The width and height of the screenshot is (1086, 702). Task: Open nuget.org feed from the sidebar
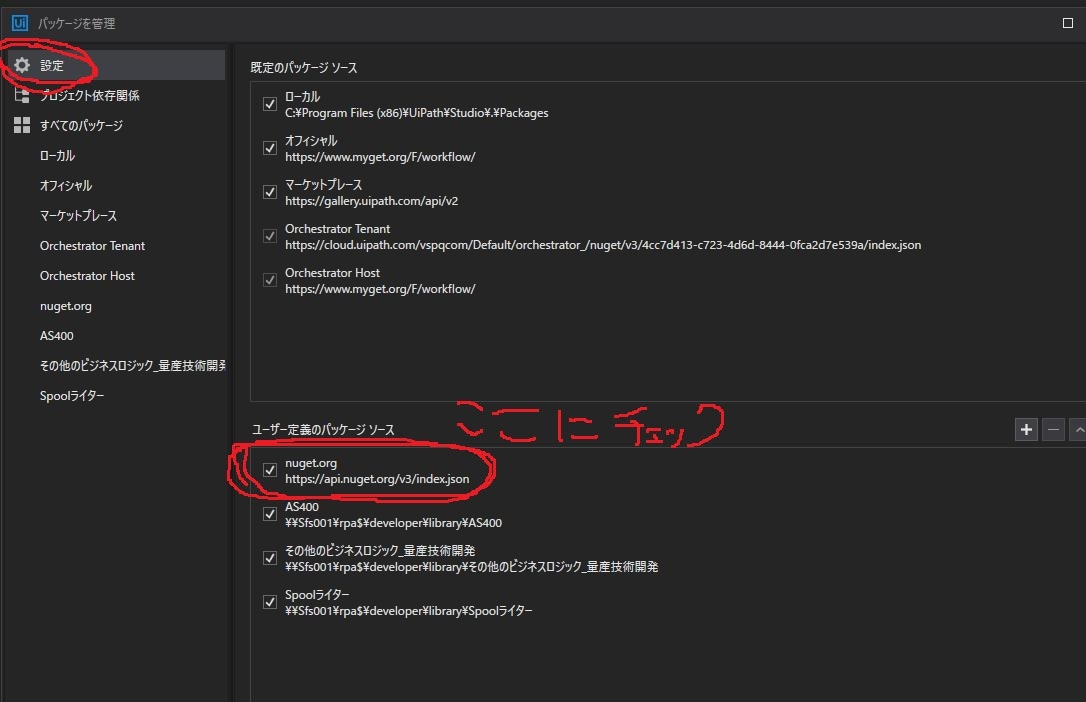pos(65,305)
